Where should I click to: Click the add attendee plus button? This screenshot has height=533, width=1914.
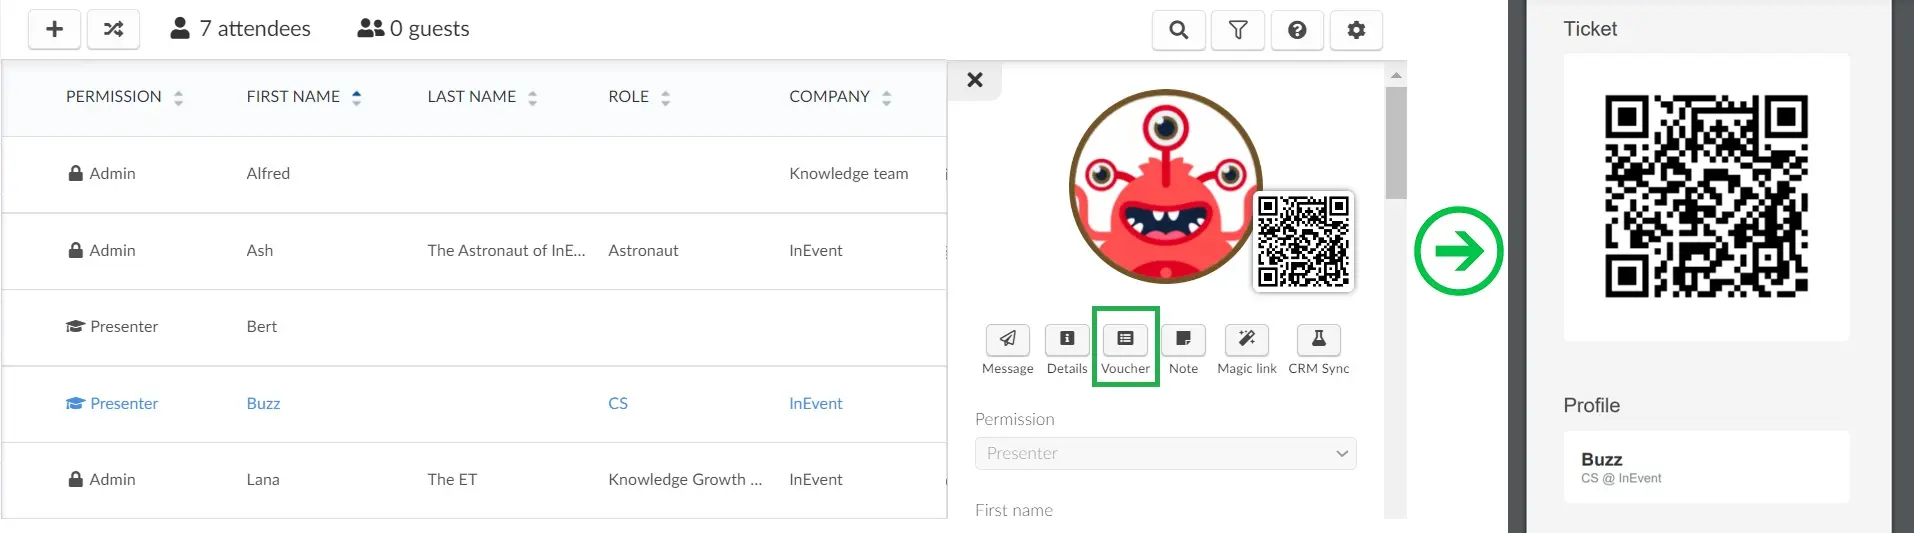(54, 30)
